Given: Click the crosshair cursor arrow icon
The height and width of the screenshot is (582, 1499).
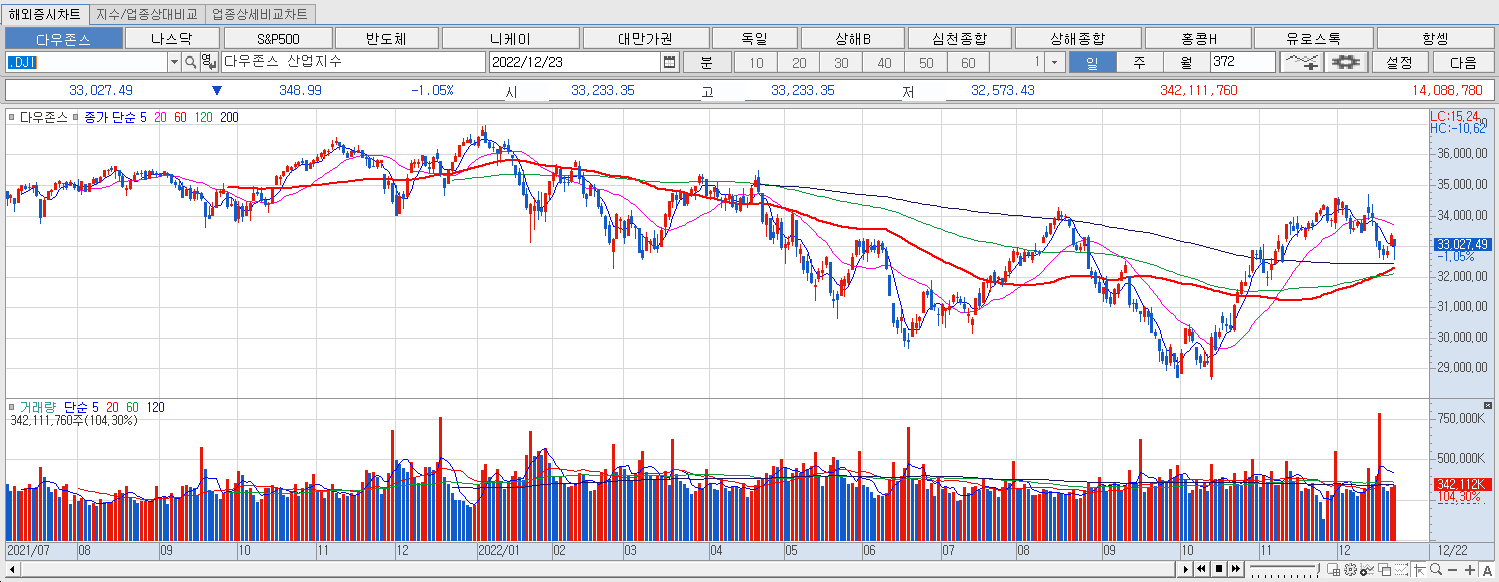Looking at the screenshot, I should (x=1420, y=570).
